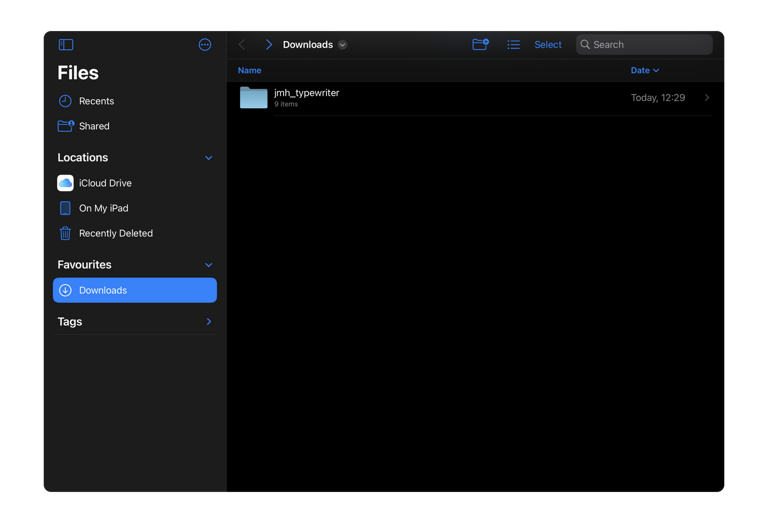Click the 9 items label
The height and width of the screenshot is (523, 768).
(286, 104)
